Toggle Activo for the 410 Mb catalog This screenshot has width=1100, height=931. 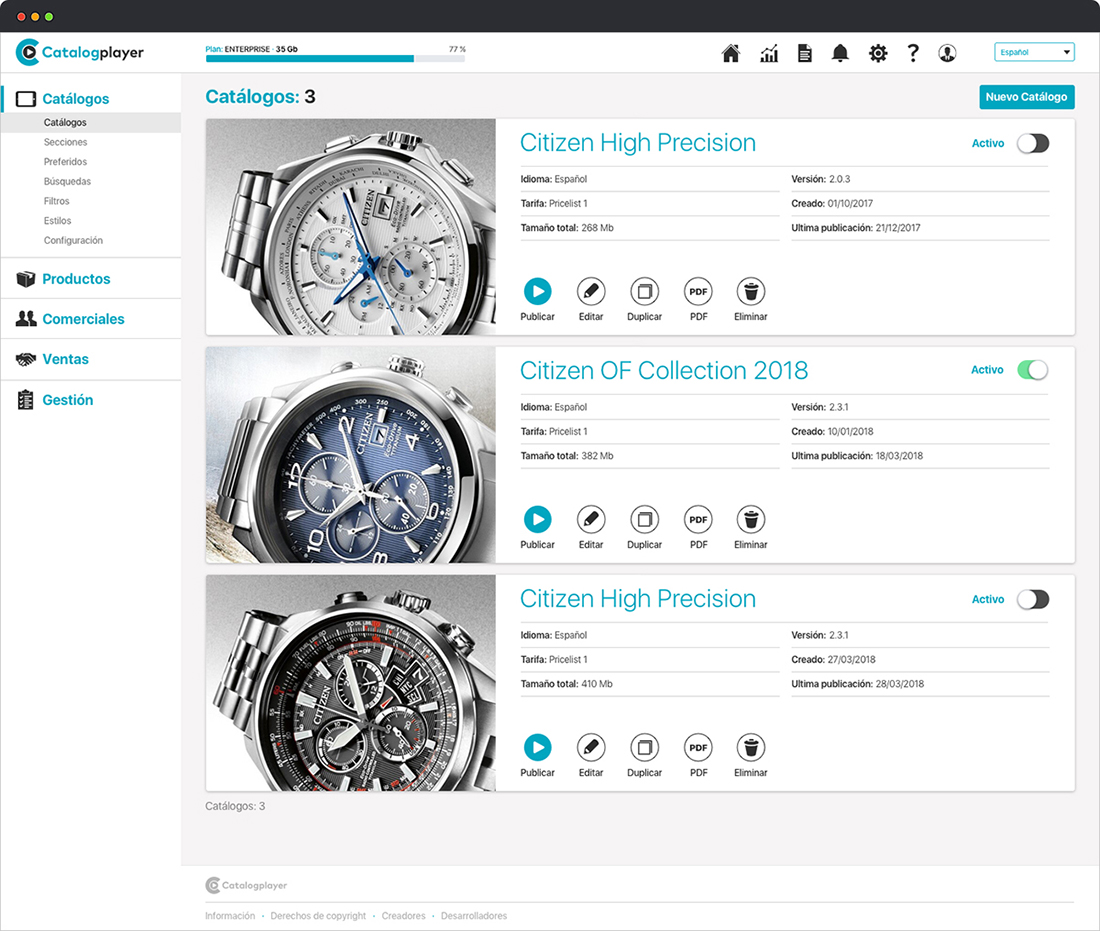click(1033, 599)
